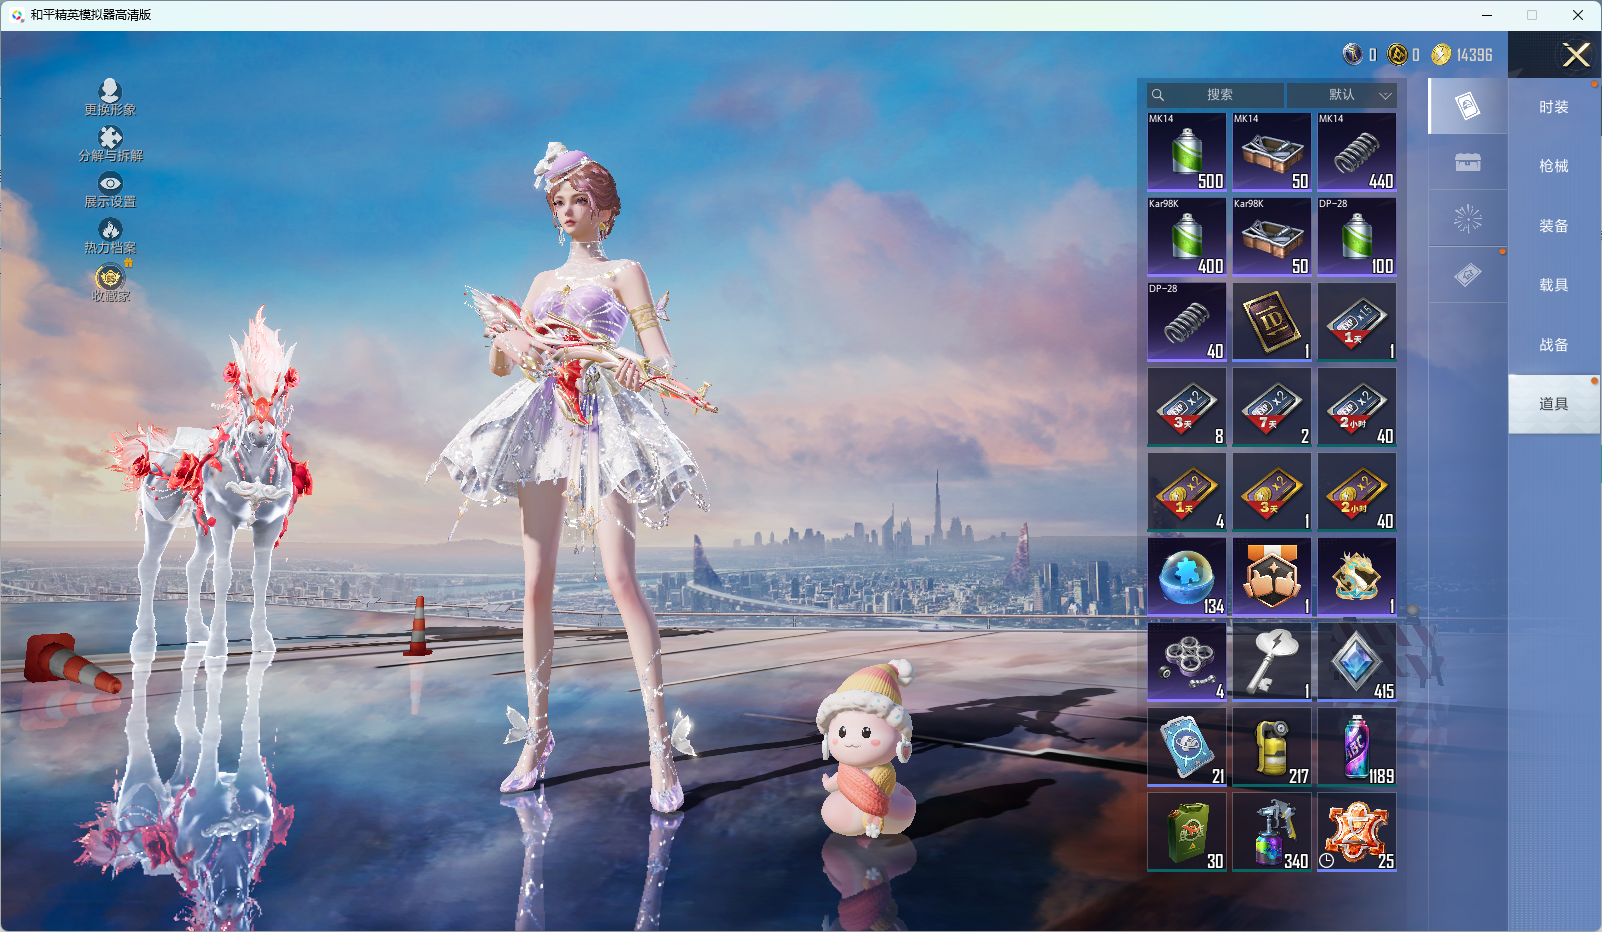Select the 道具 tab

(1554, 404)
